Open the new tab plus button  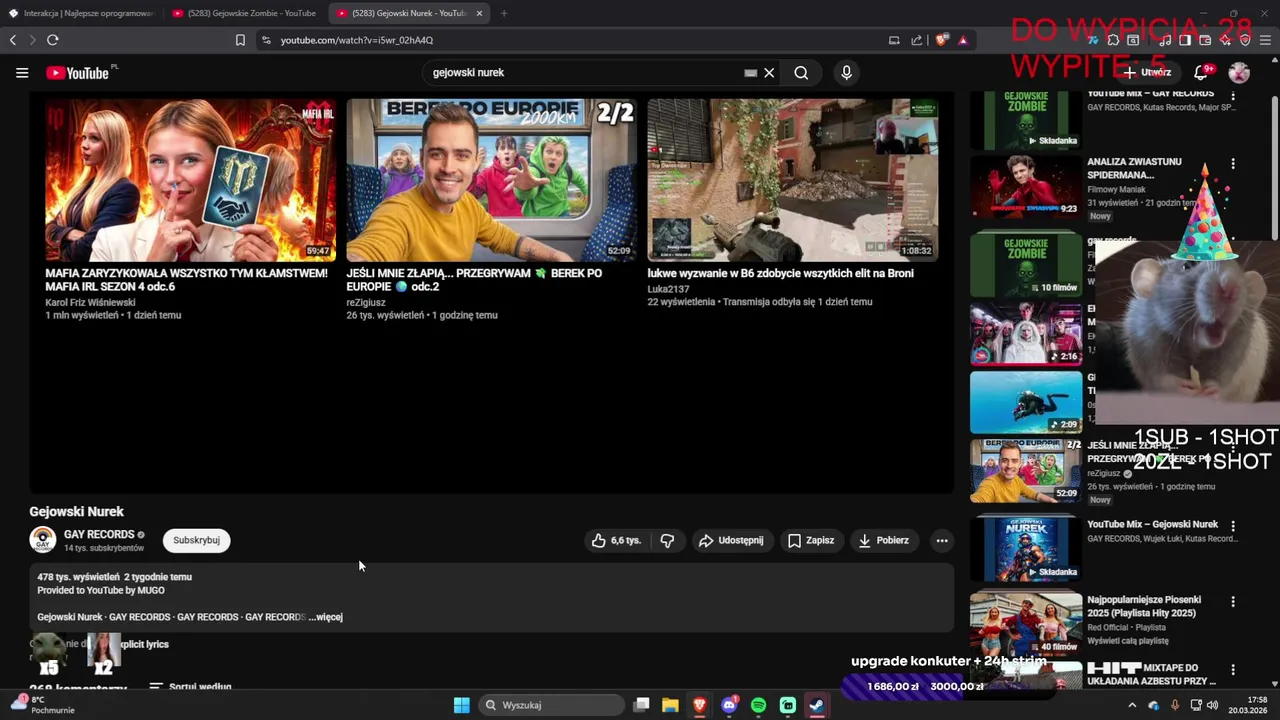503,13
